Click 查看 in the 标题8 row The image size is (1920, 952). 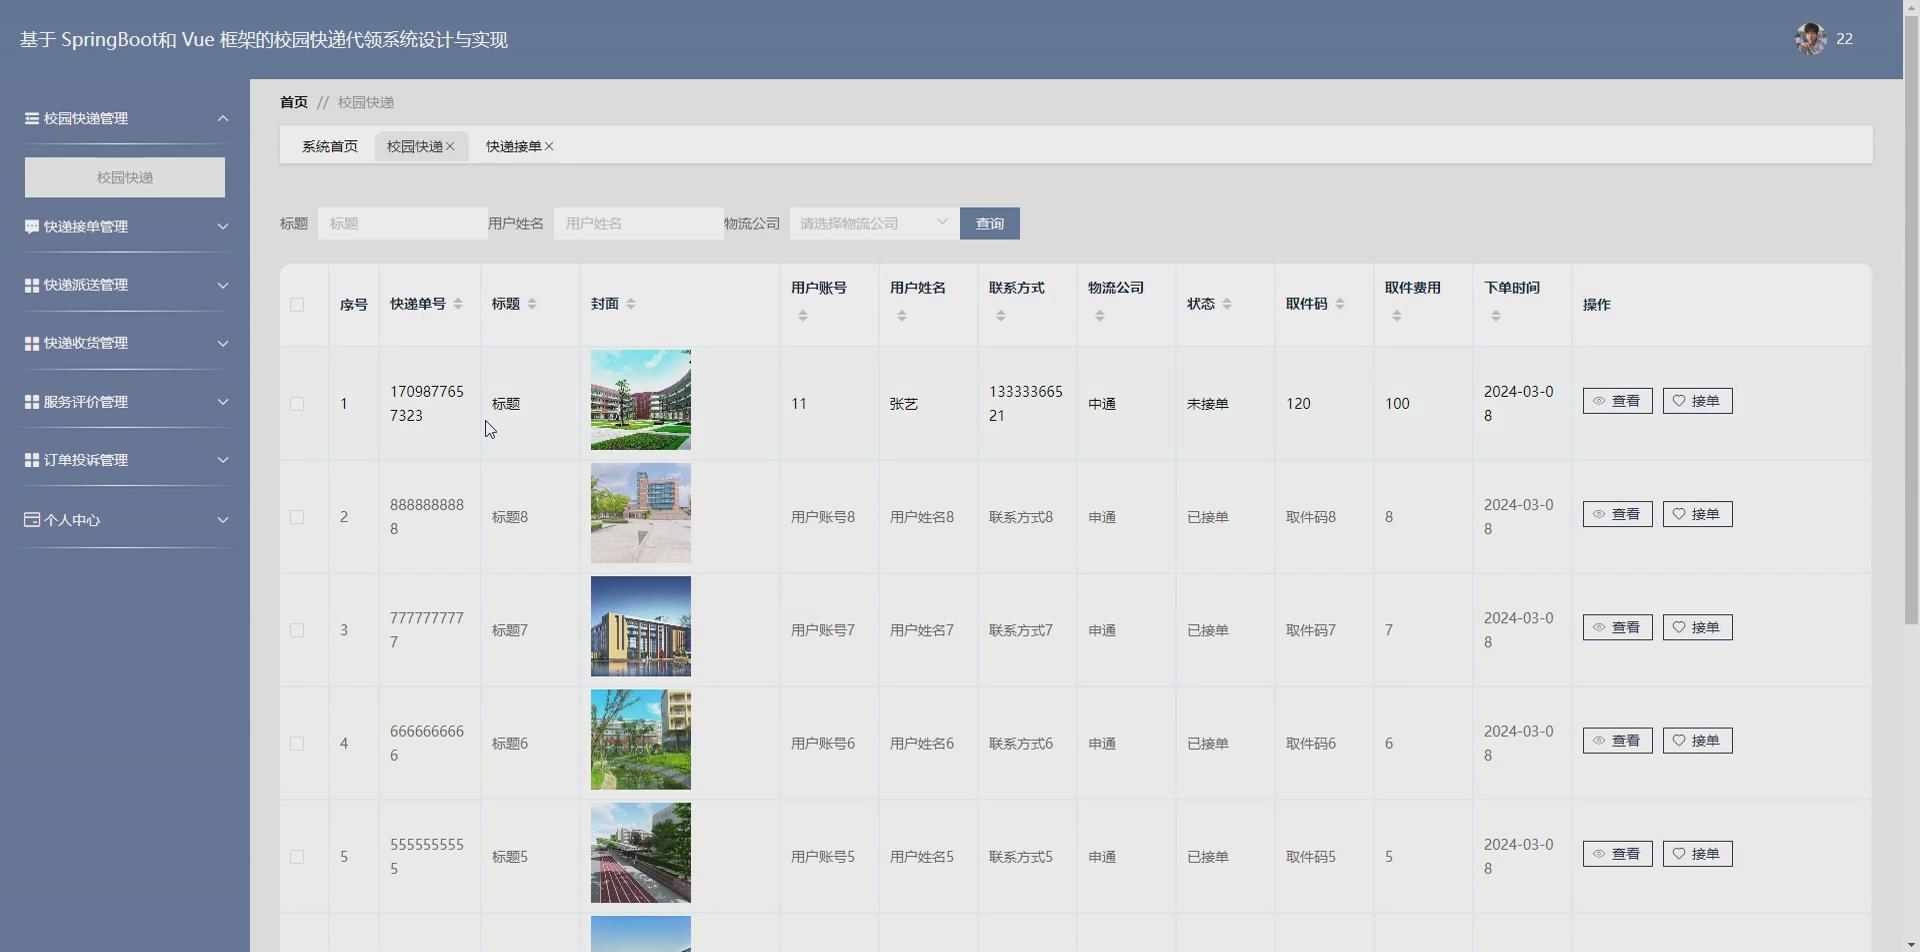point(1617,514)
